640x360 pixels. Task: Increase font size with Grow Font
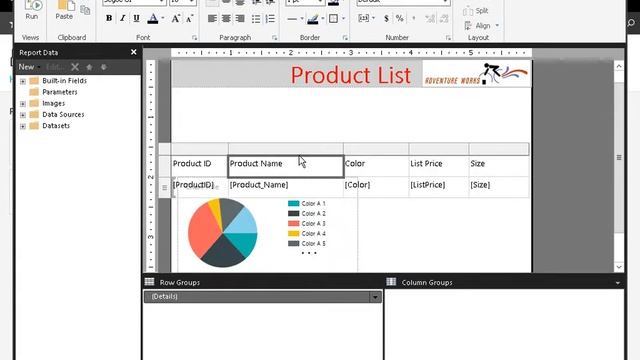176,18
